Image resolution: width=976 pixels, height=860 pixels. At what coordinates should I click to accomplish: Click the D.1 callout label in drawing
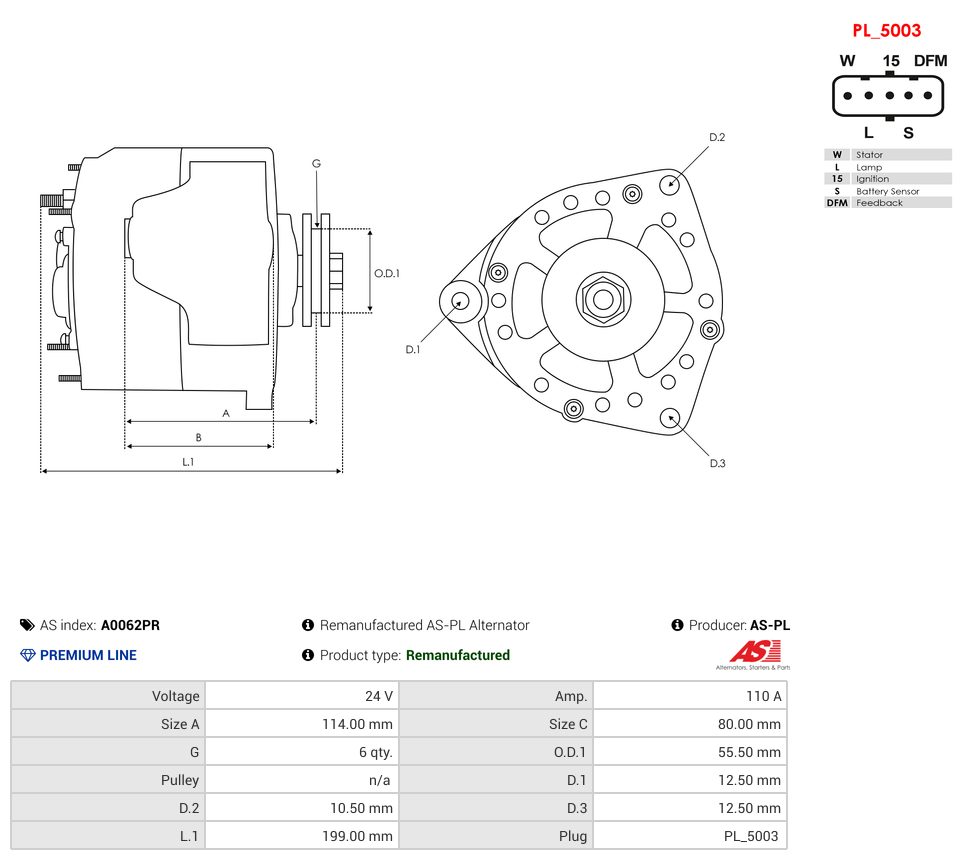413,350
